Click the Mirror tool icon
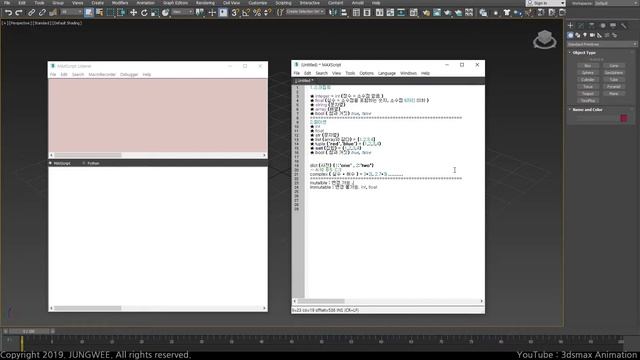 (333, 13)
